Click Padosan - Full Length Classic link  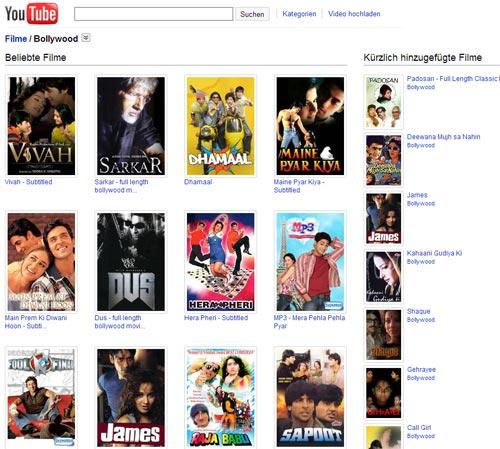(453, 79)
